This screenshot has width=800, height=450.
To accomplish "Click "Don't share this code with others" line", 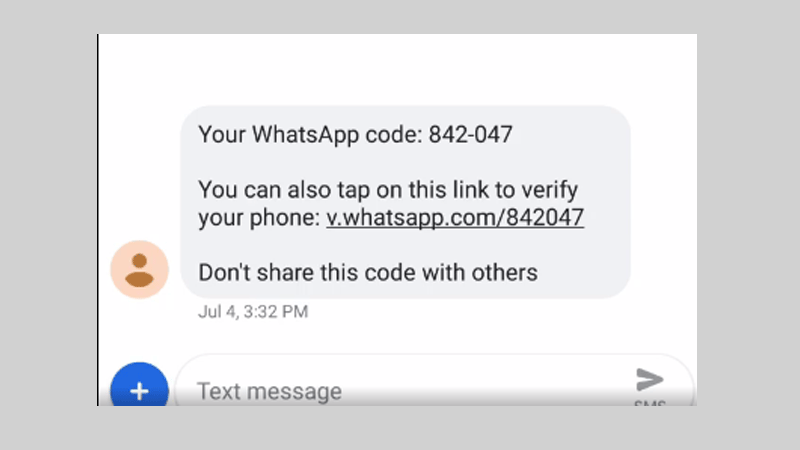I will coord(368,272).
